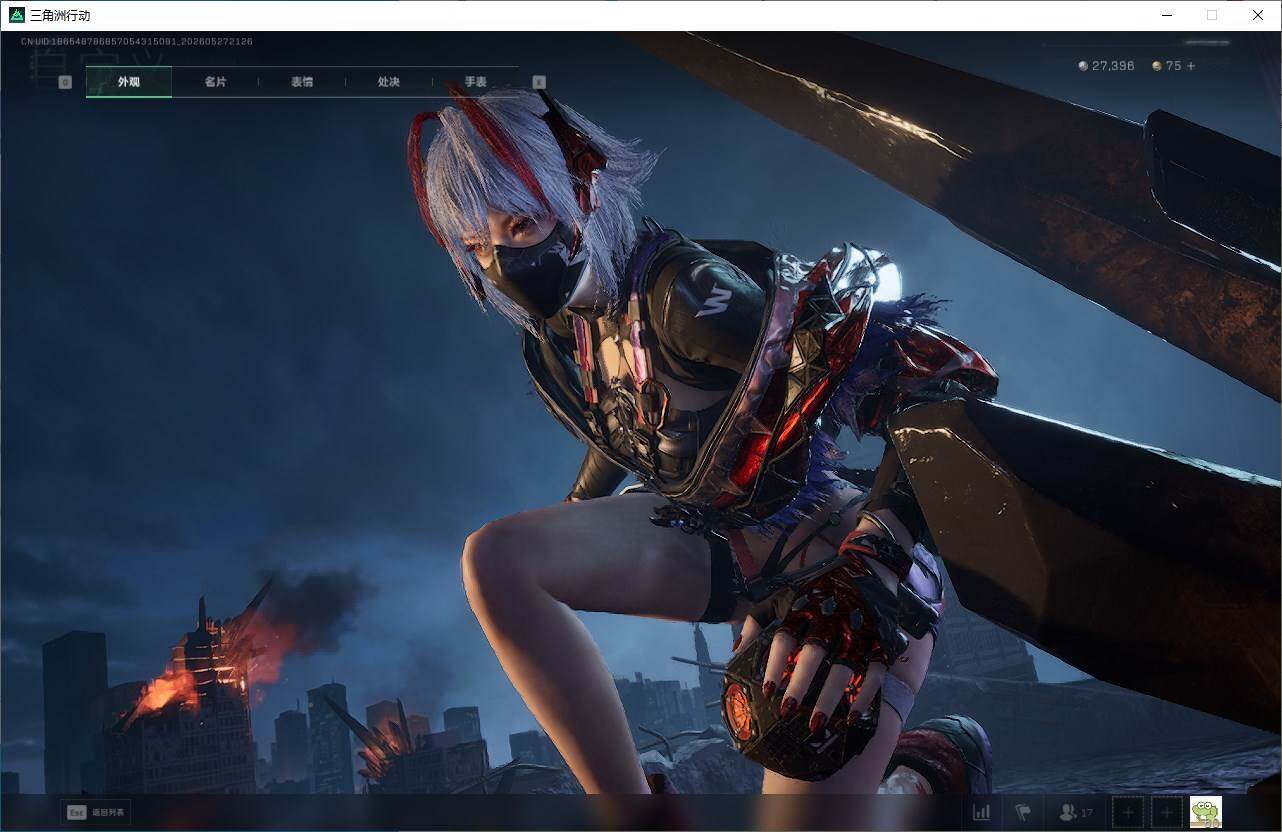Screen dimensions: 1282x832
Task: Click the 27,396 silver balance
Action: (x=1113, y=66)
